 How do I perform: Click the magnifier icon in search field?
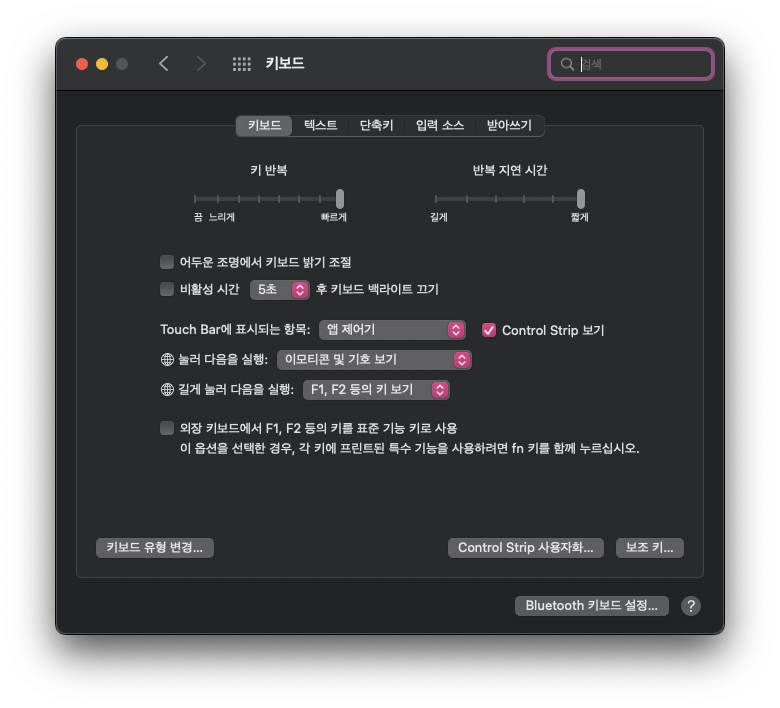coord(567,64)
